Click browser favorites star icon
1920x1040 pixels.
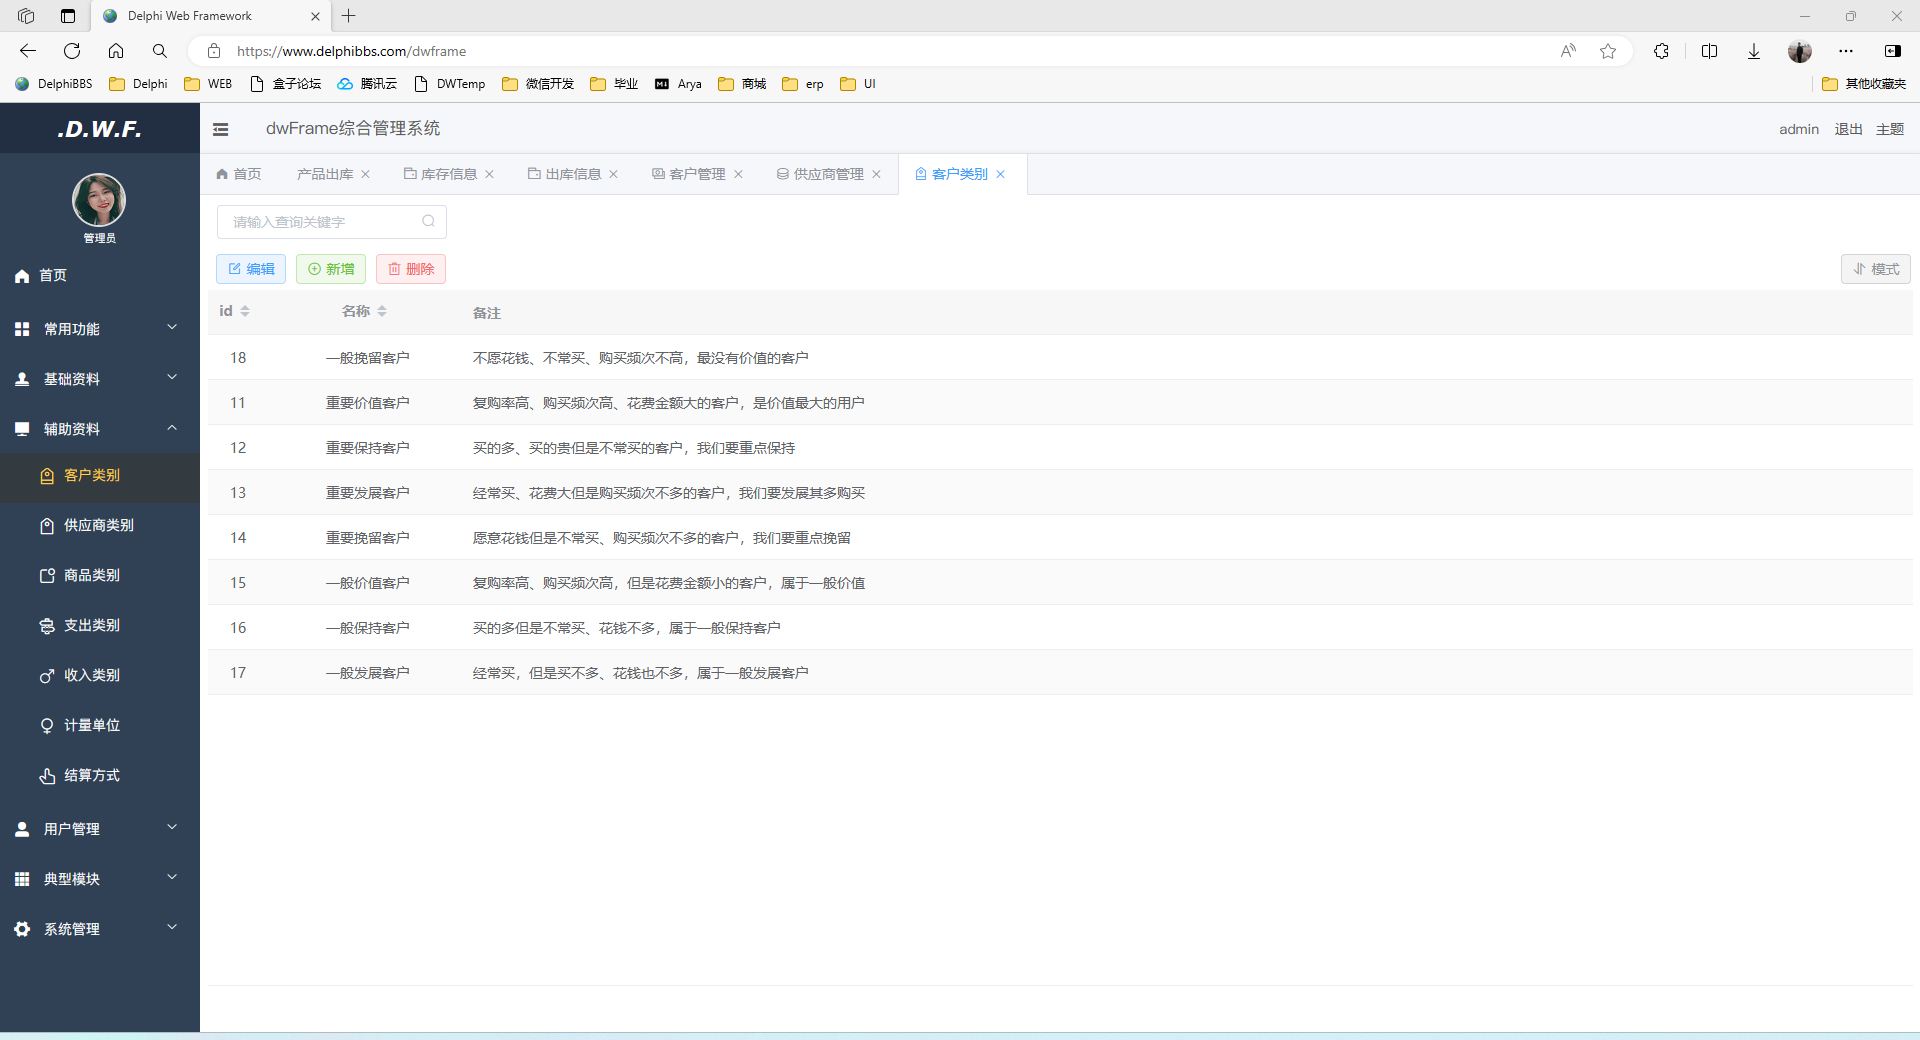click(x=1608, y=51)
